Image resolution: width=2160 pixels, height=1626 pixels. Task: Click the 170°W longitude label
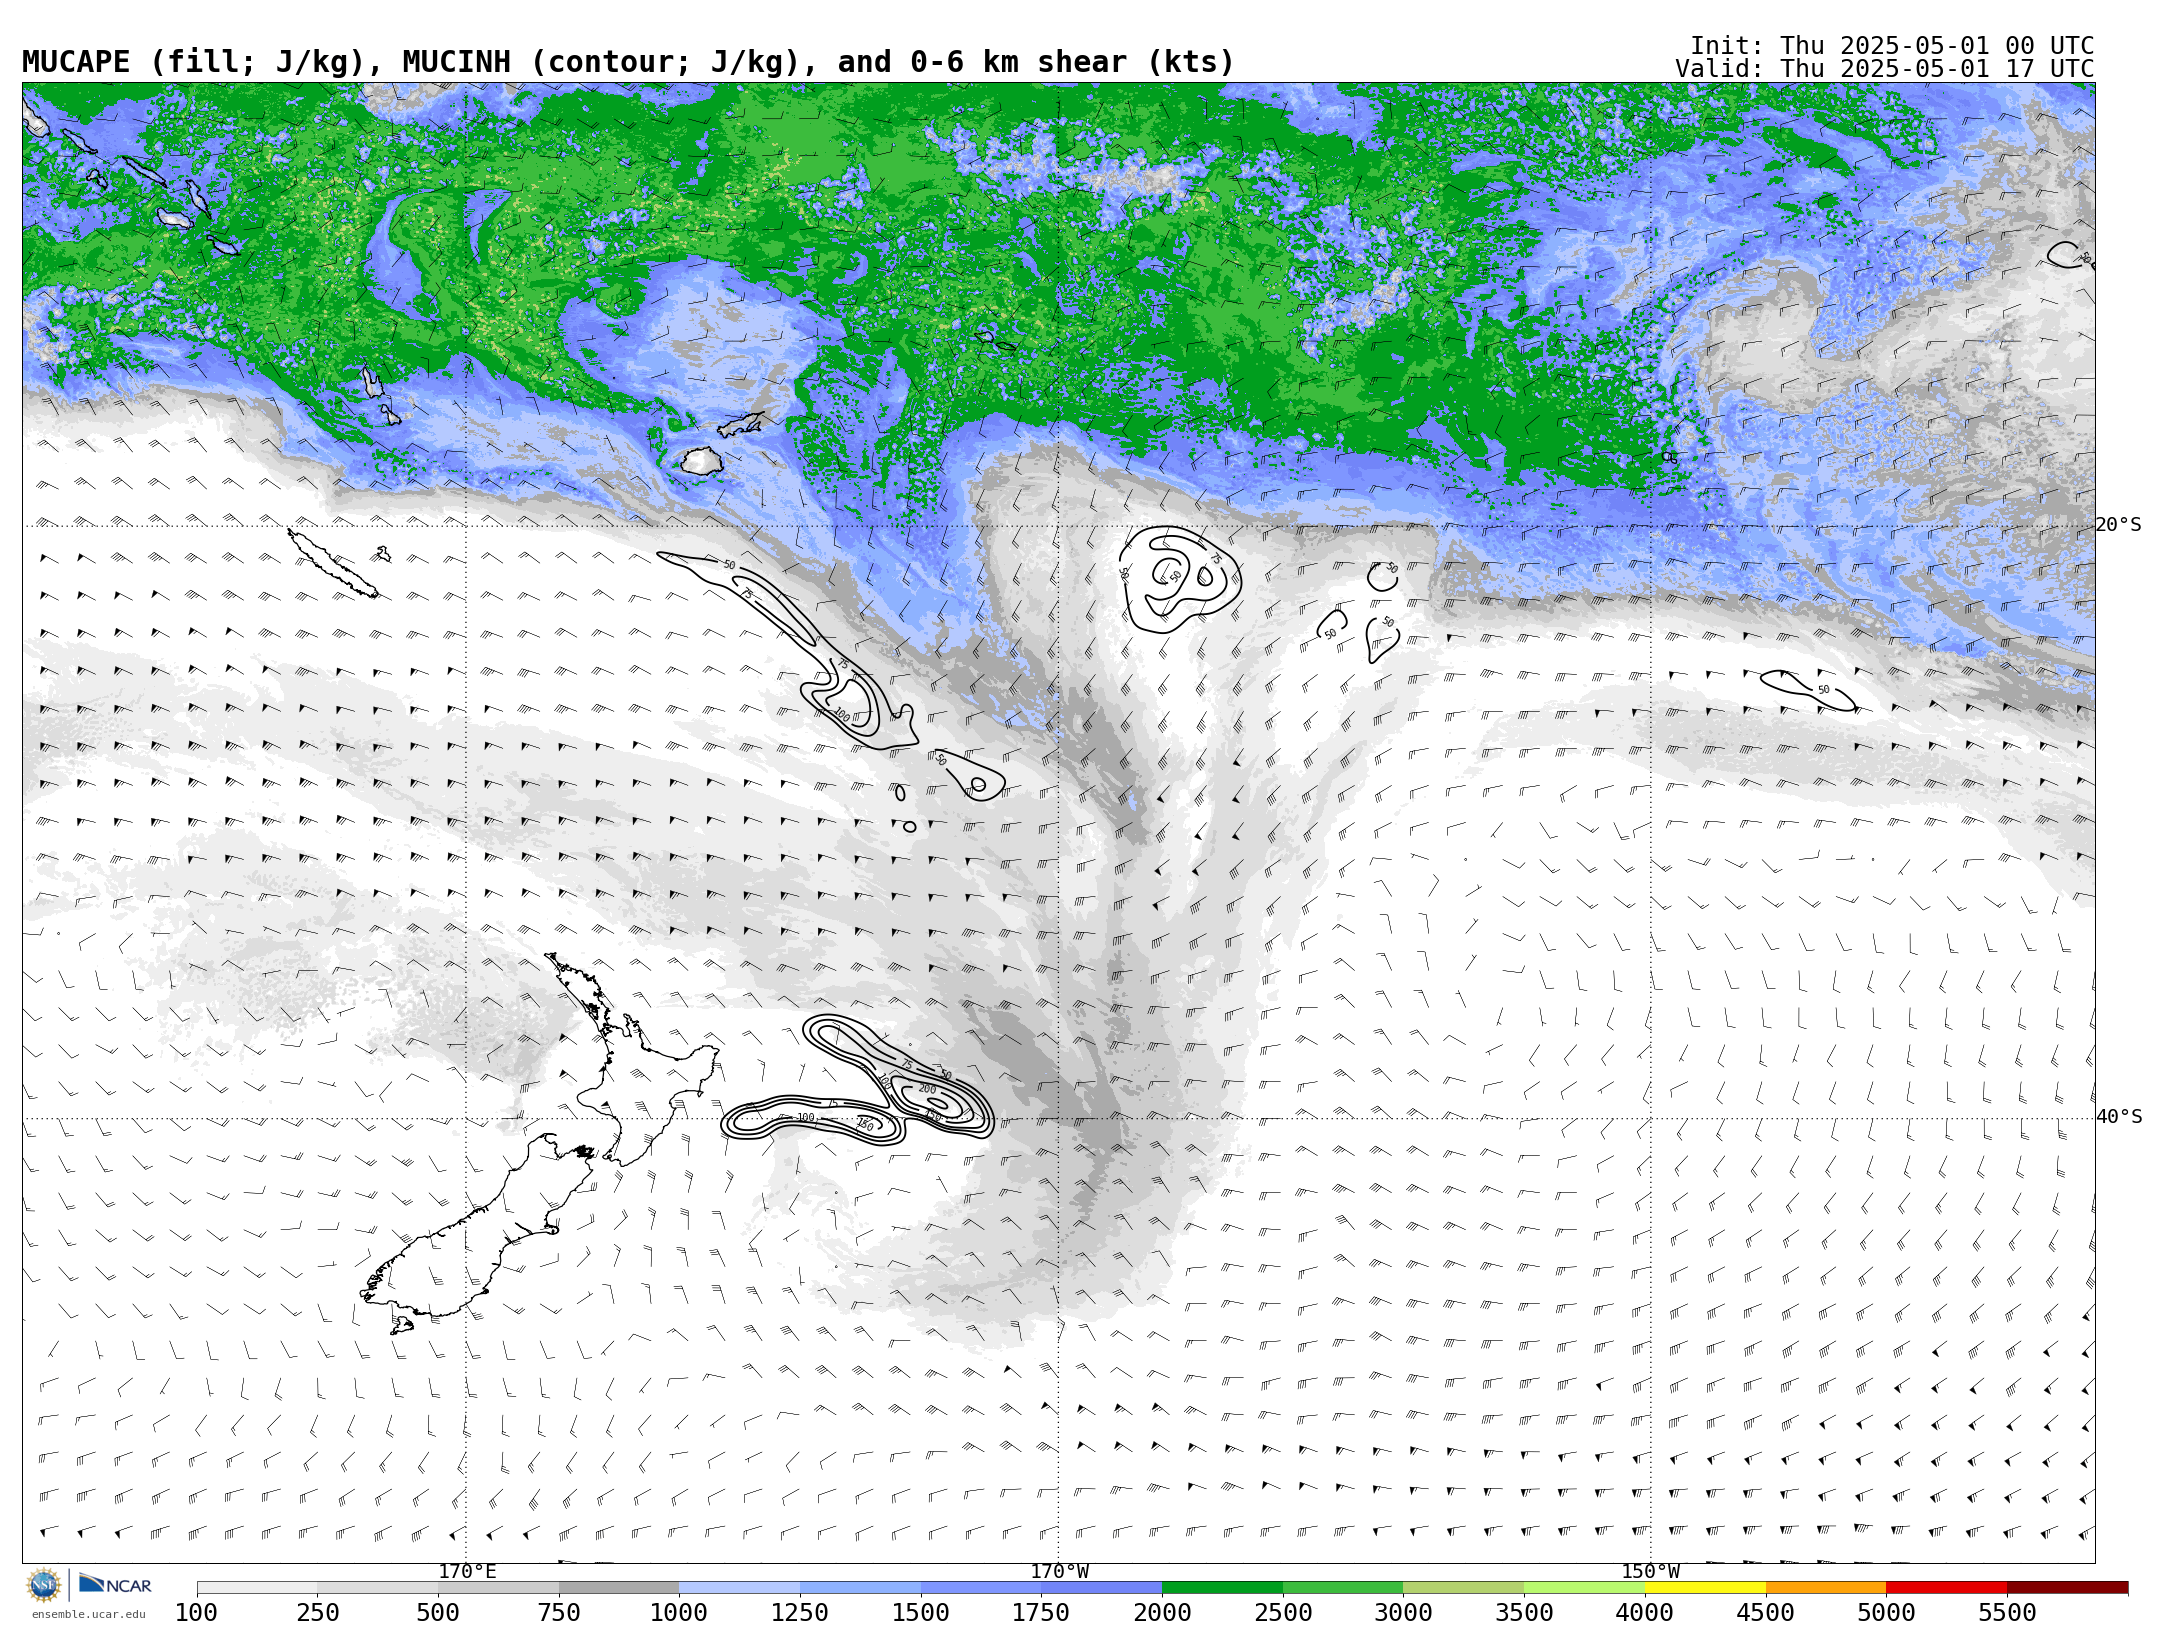1059,1572
